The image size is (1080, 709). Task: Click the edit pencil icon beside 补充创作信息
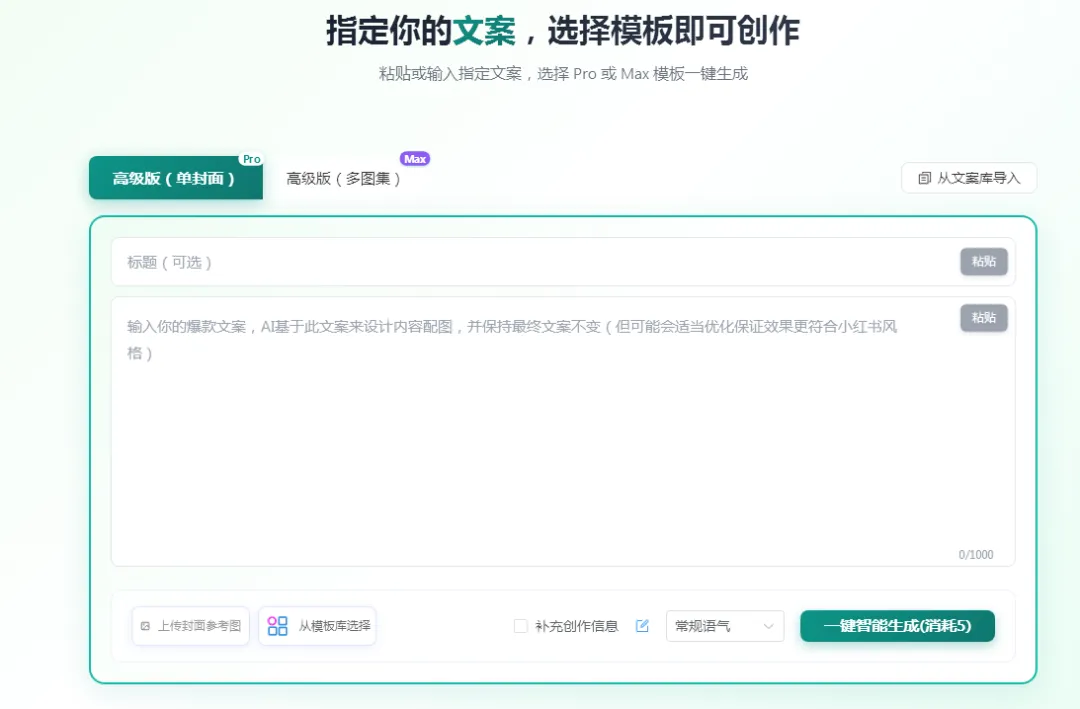642,626
